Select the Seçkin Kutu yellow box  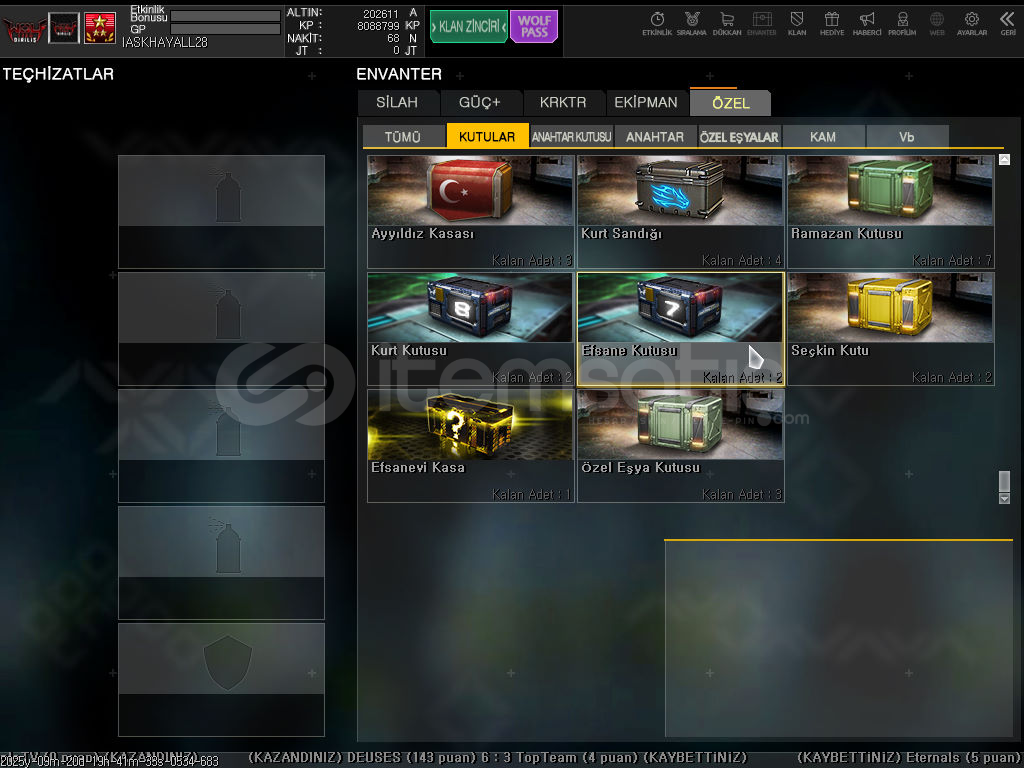point(891,328)
